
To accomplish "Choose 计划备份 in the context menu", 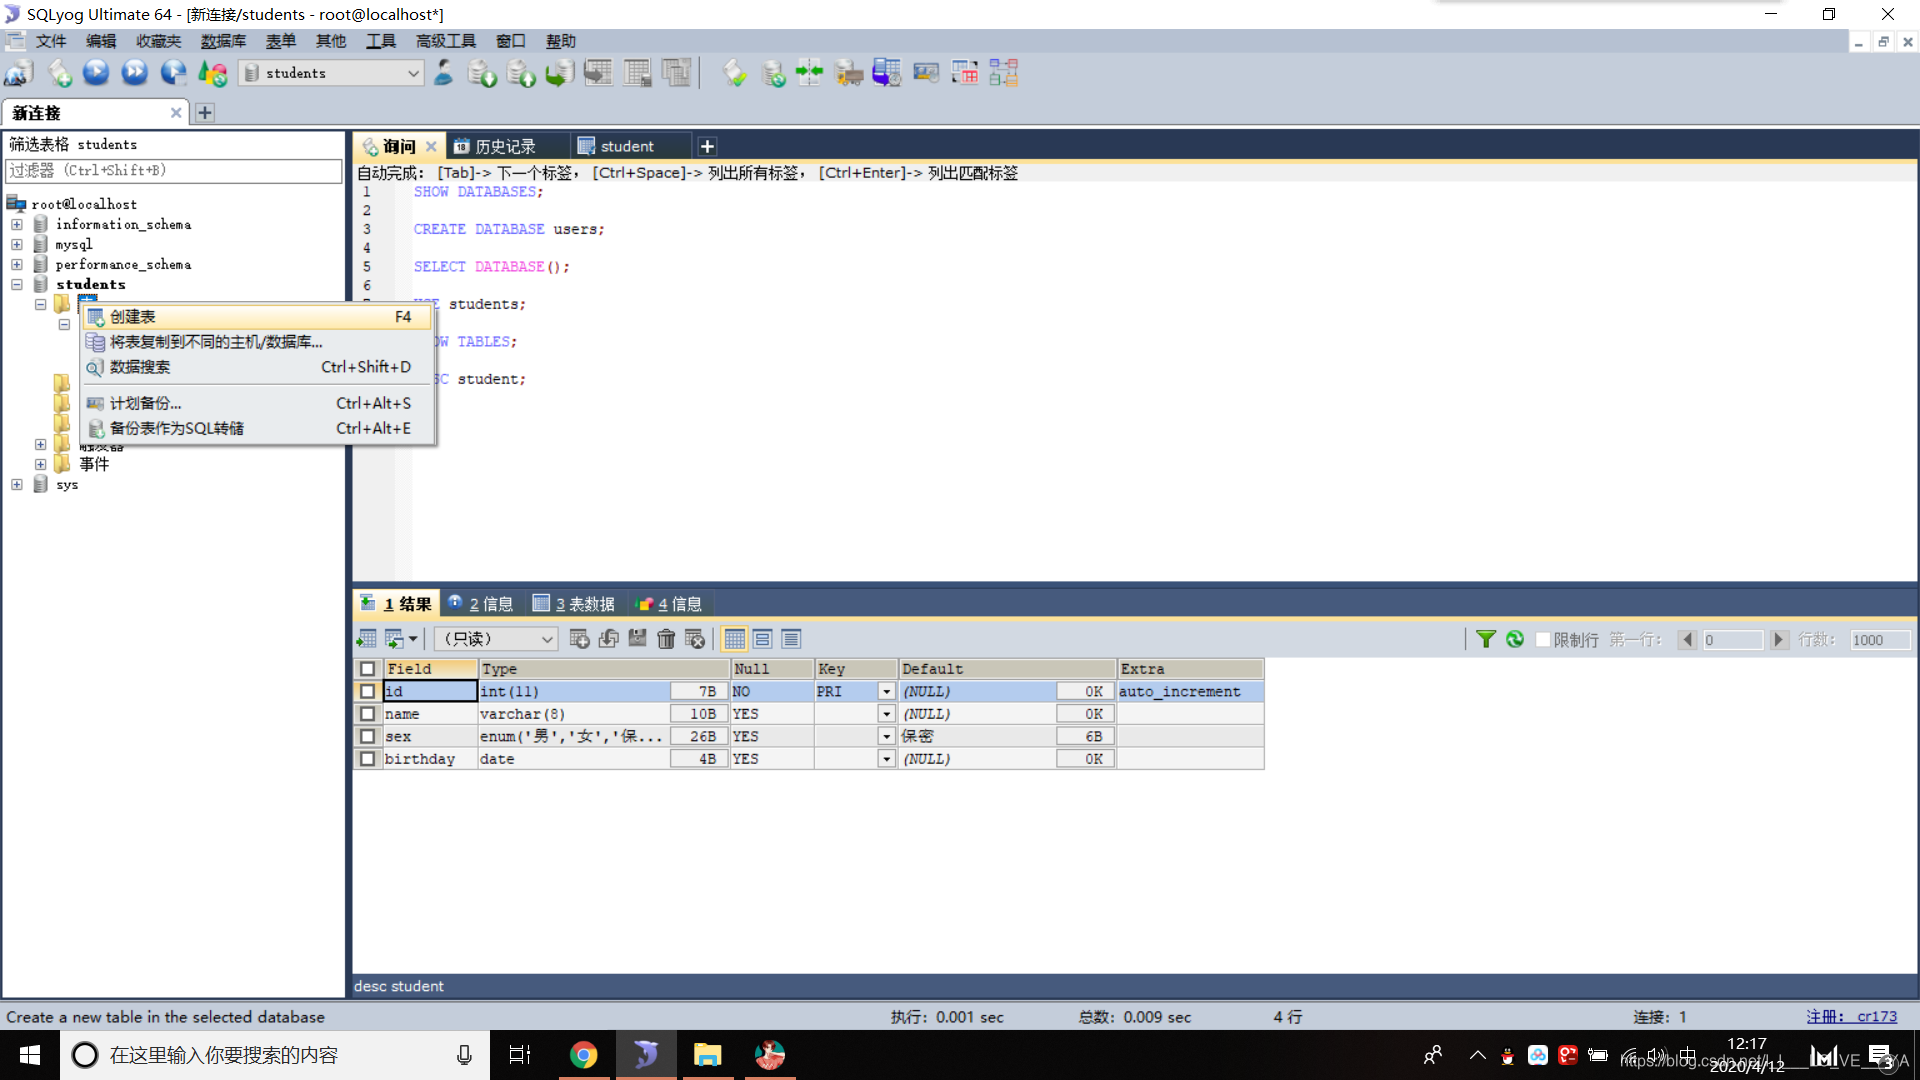I will click(x=257, y=403).
